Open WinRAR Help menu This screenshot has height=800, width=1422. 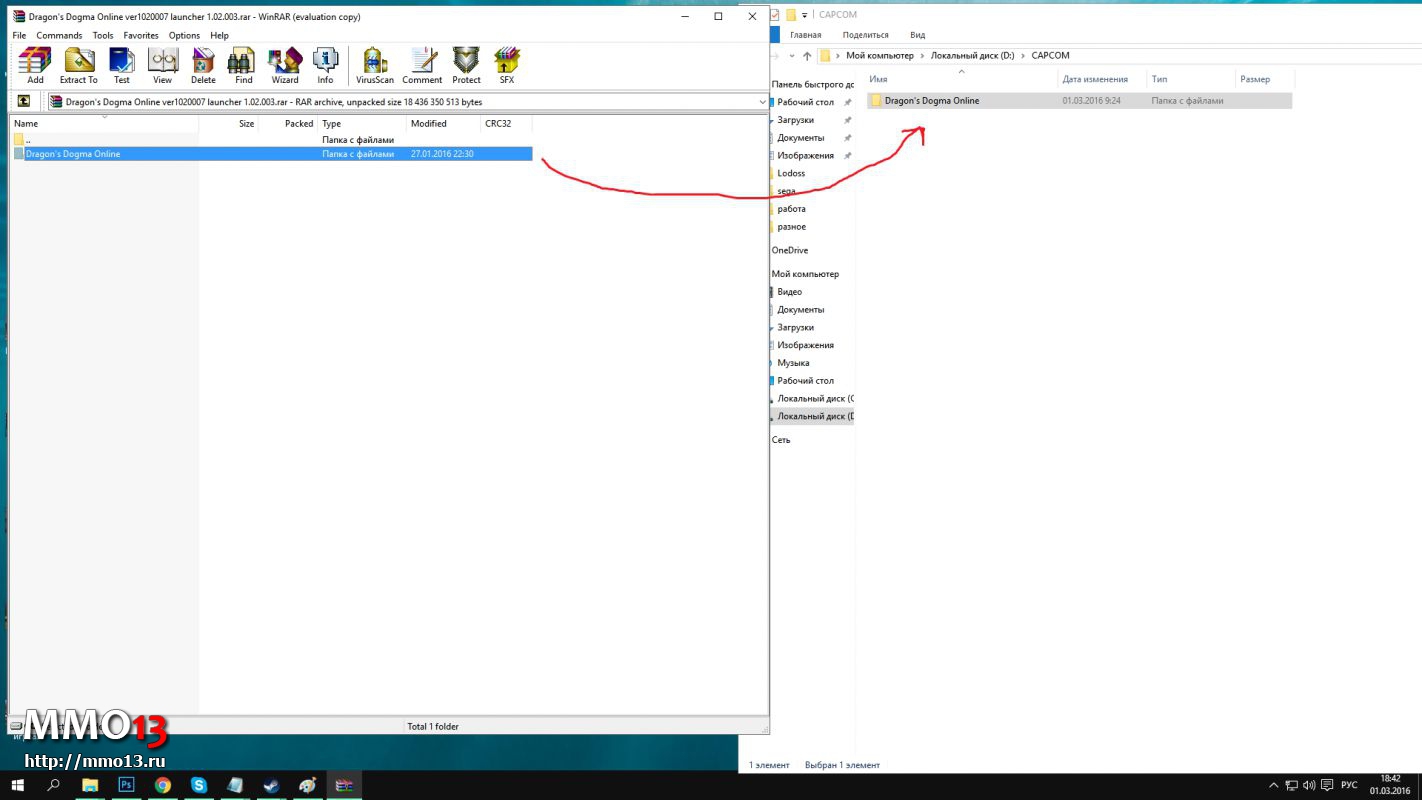coord(219,35)
